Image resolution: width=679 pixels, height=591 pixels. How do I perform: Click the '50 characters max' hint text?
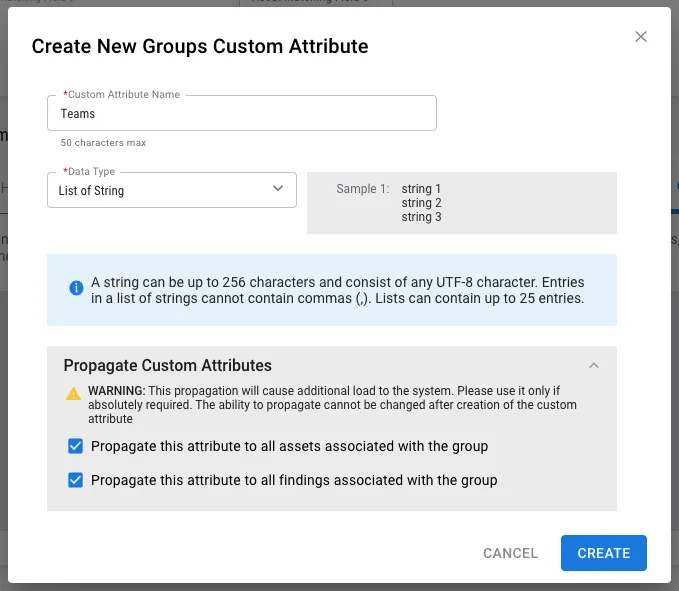[x=103, y=142]
